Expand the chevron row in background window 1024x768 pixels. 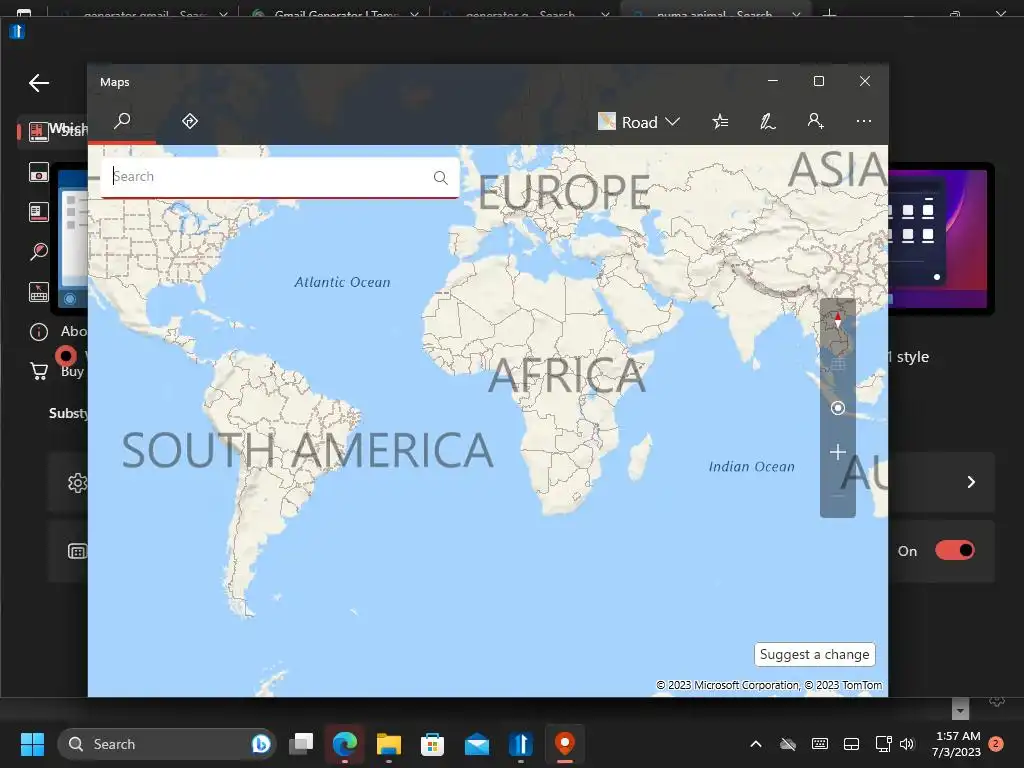pyautogui.click(x=971, y=482)
